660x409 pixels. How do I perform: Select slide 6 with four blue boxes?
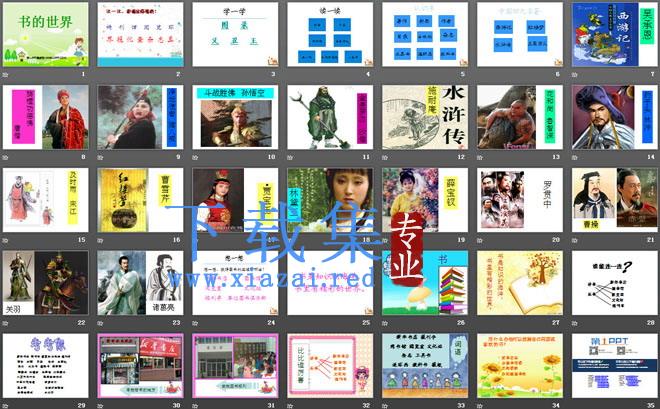[x=520, y=35]
